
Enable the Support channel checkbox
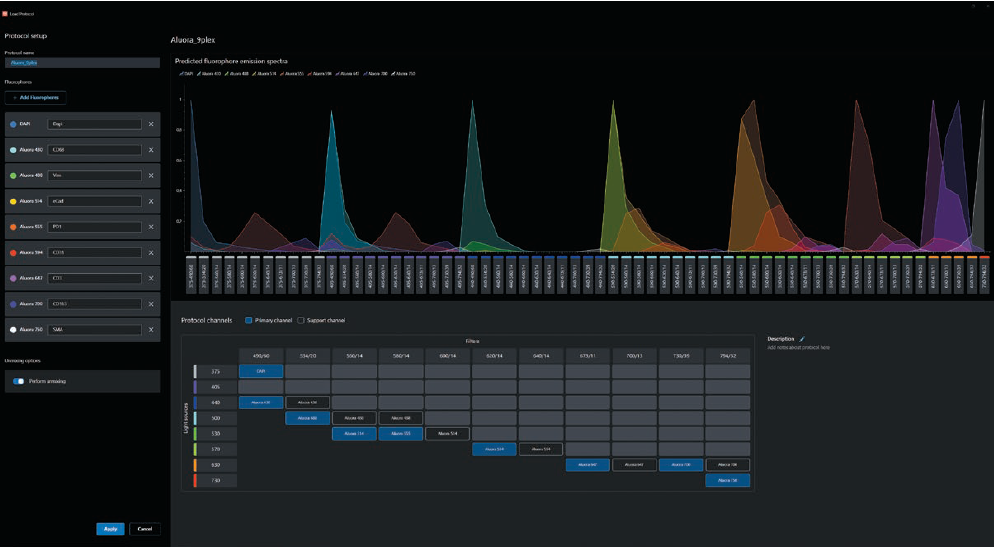click(x=303, y=320)
